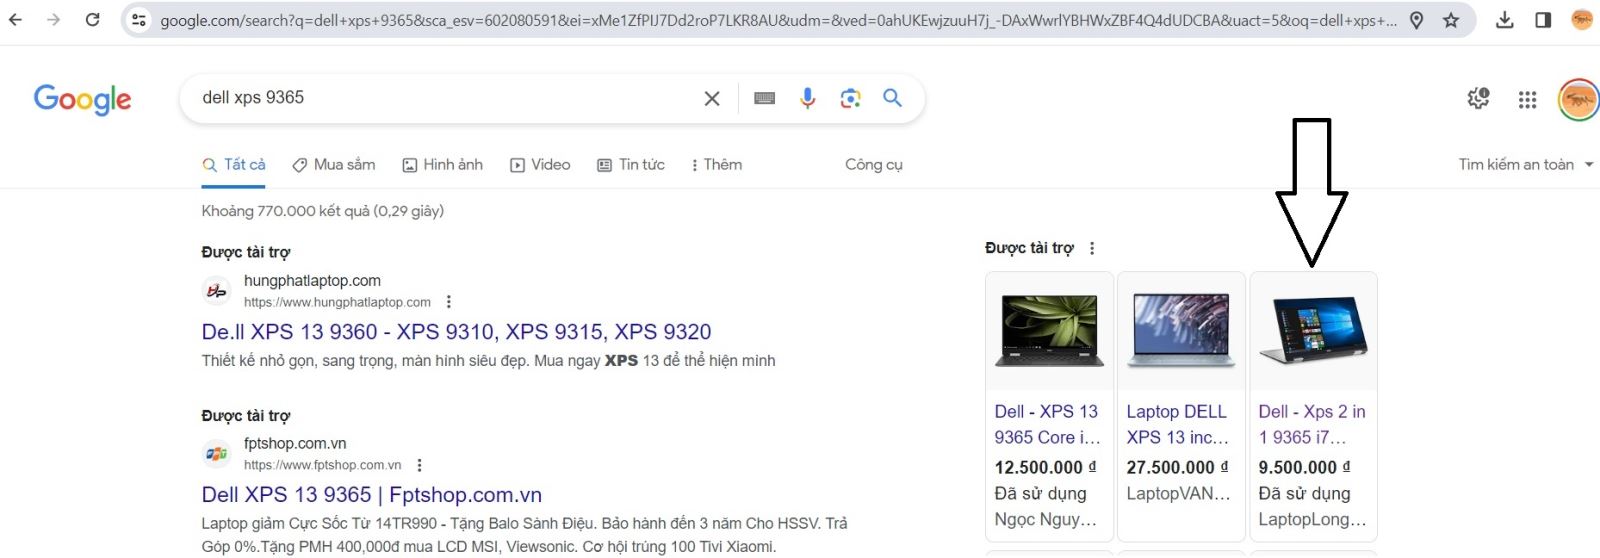Click Laptop DELL XPS 13 inc product title
Screen dimensions: 1600x558
pos(1178,425)
